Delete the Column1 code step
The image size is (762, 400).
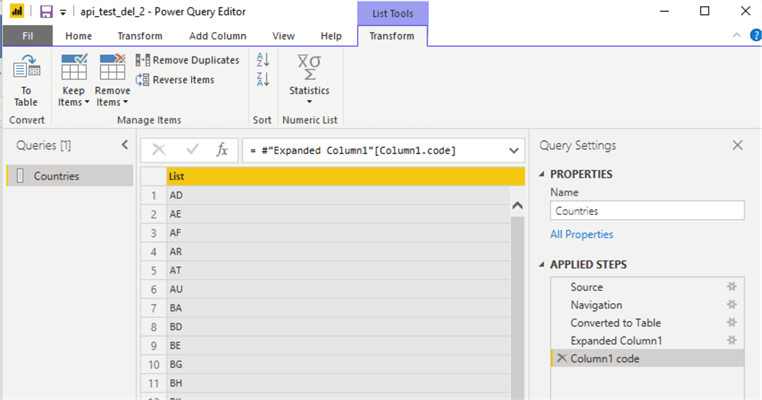pyautogui.click(x=561, y=359)
